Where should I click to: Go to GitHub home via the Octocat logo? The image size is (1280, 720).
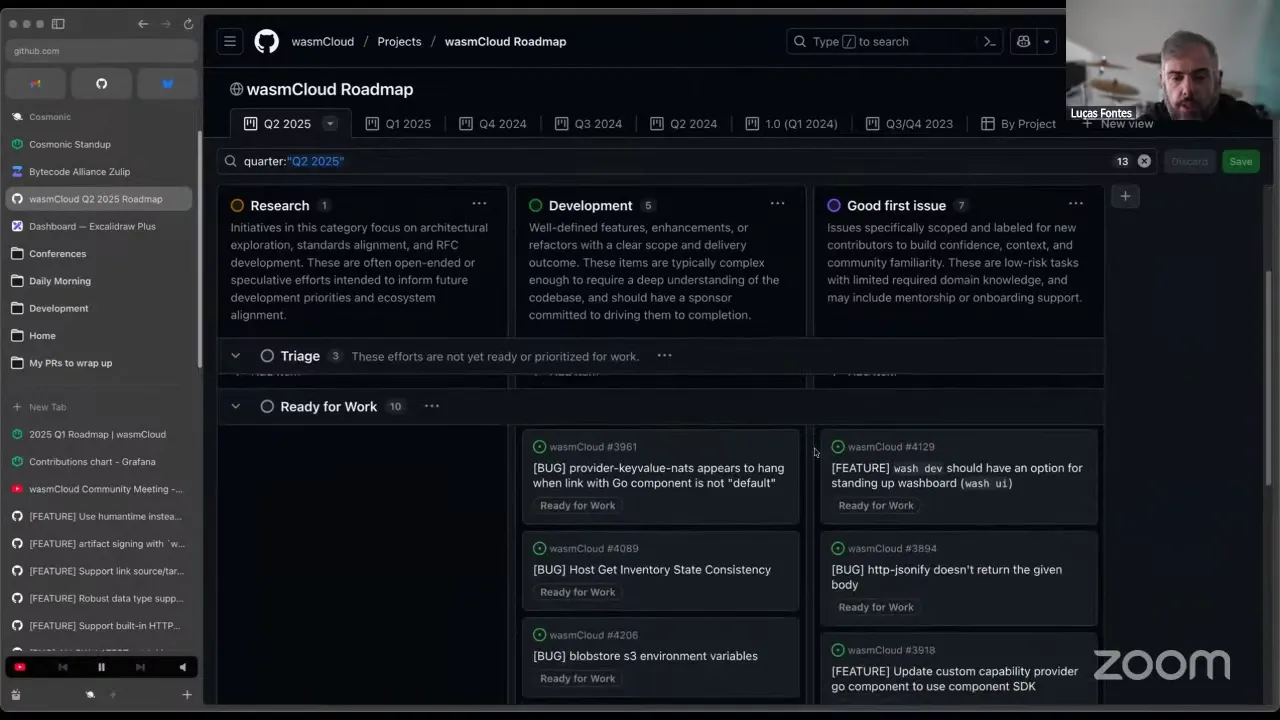[267, 41]
